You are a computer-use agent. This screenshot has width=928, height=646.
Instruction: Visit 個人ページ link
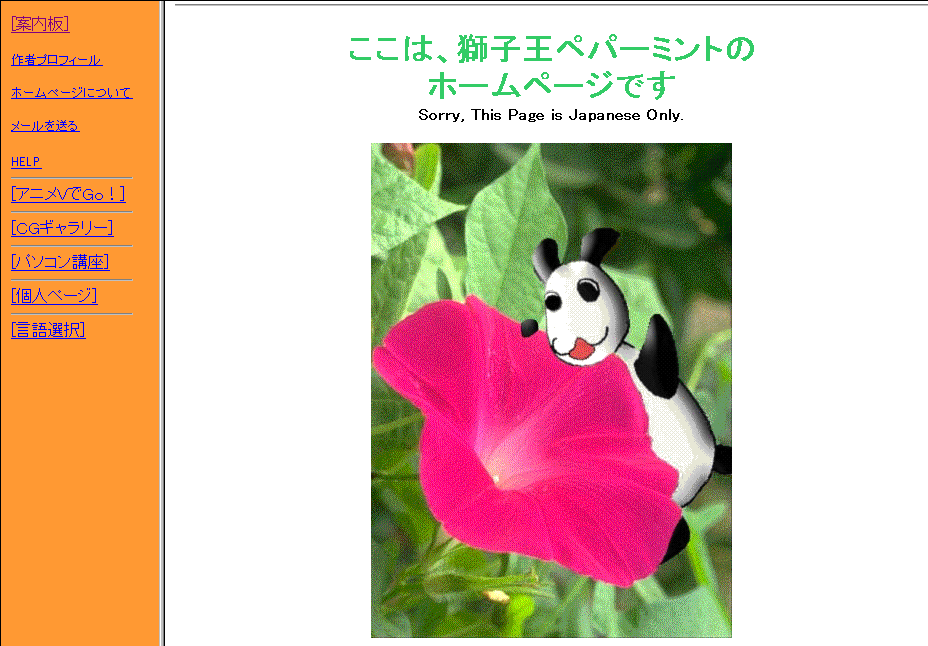(54, 296)
